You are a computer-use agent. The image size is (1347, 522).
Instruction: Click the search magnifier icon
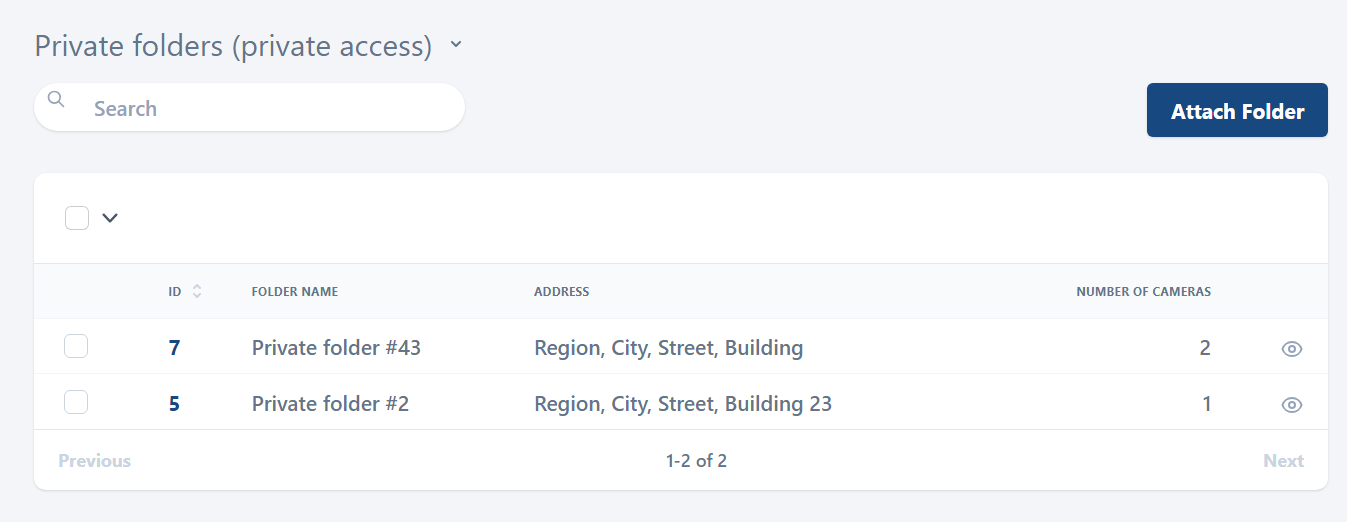coord(56,99)
